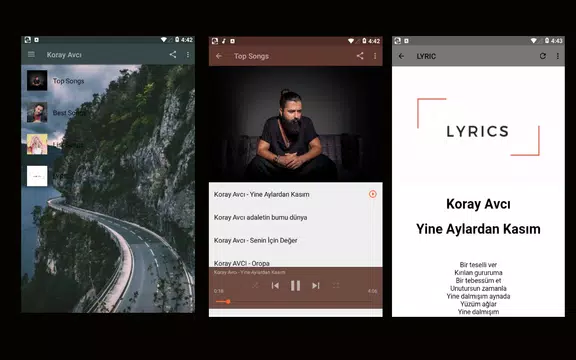Click lyric line 'Yine dalmışım aynada'
The height and width of the screenshot is (360, 576).
coord(478,296)
